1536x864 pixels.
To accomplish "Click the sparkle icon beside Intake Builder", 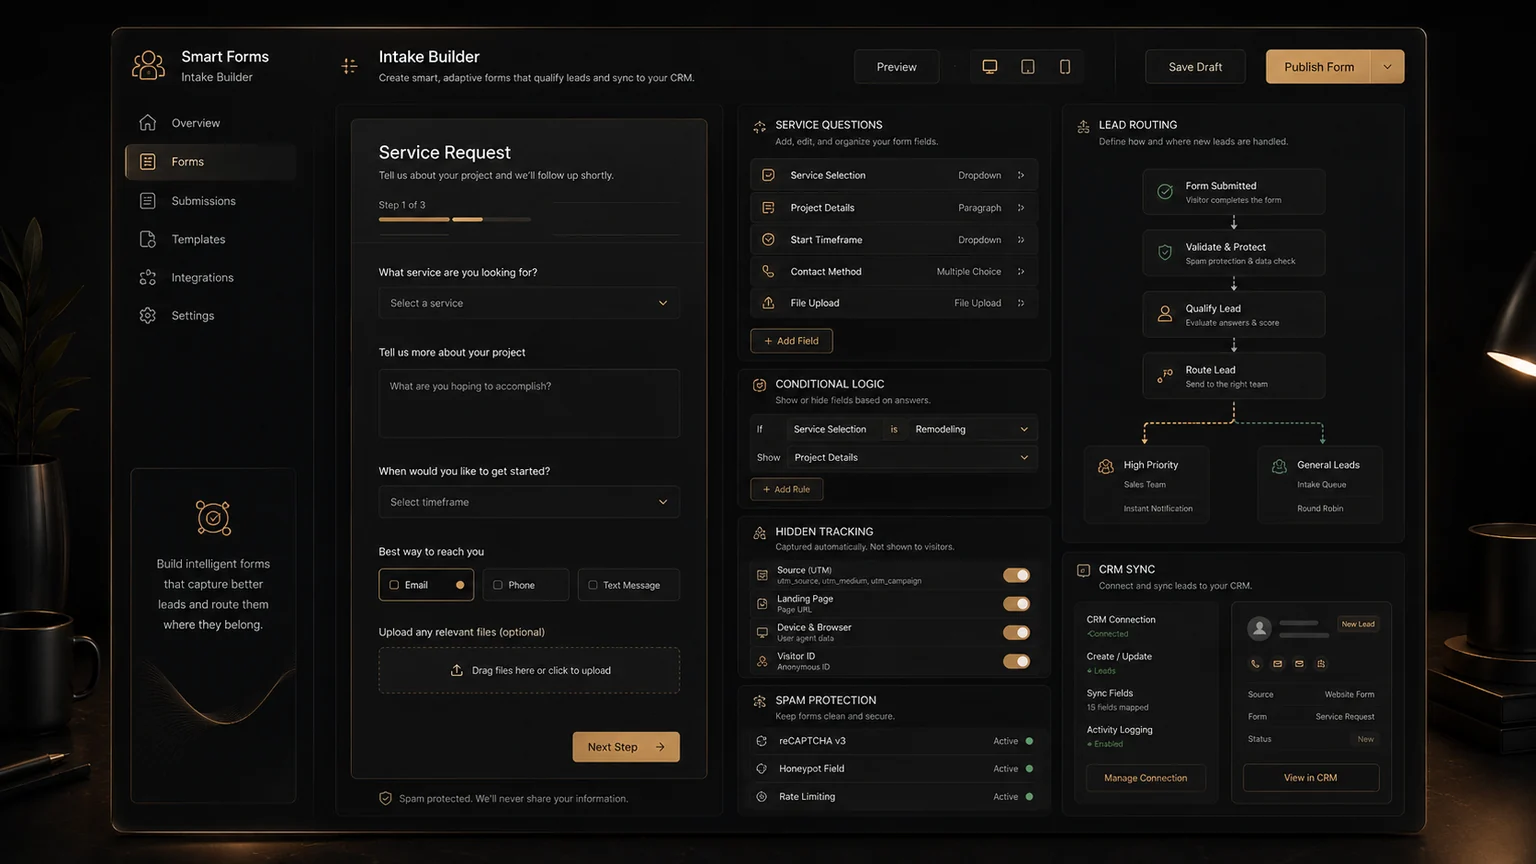I will 349,66.
